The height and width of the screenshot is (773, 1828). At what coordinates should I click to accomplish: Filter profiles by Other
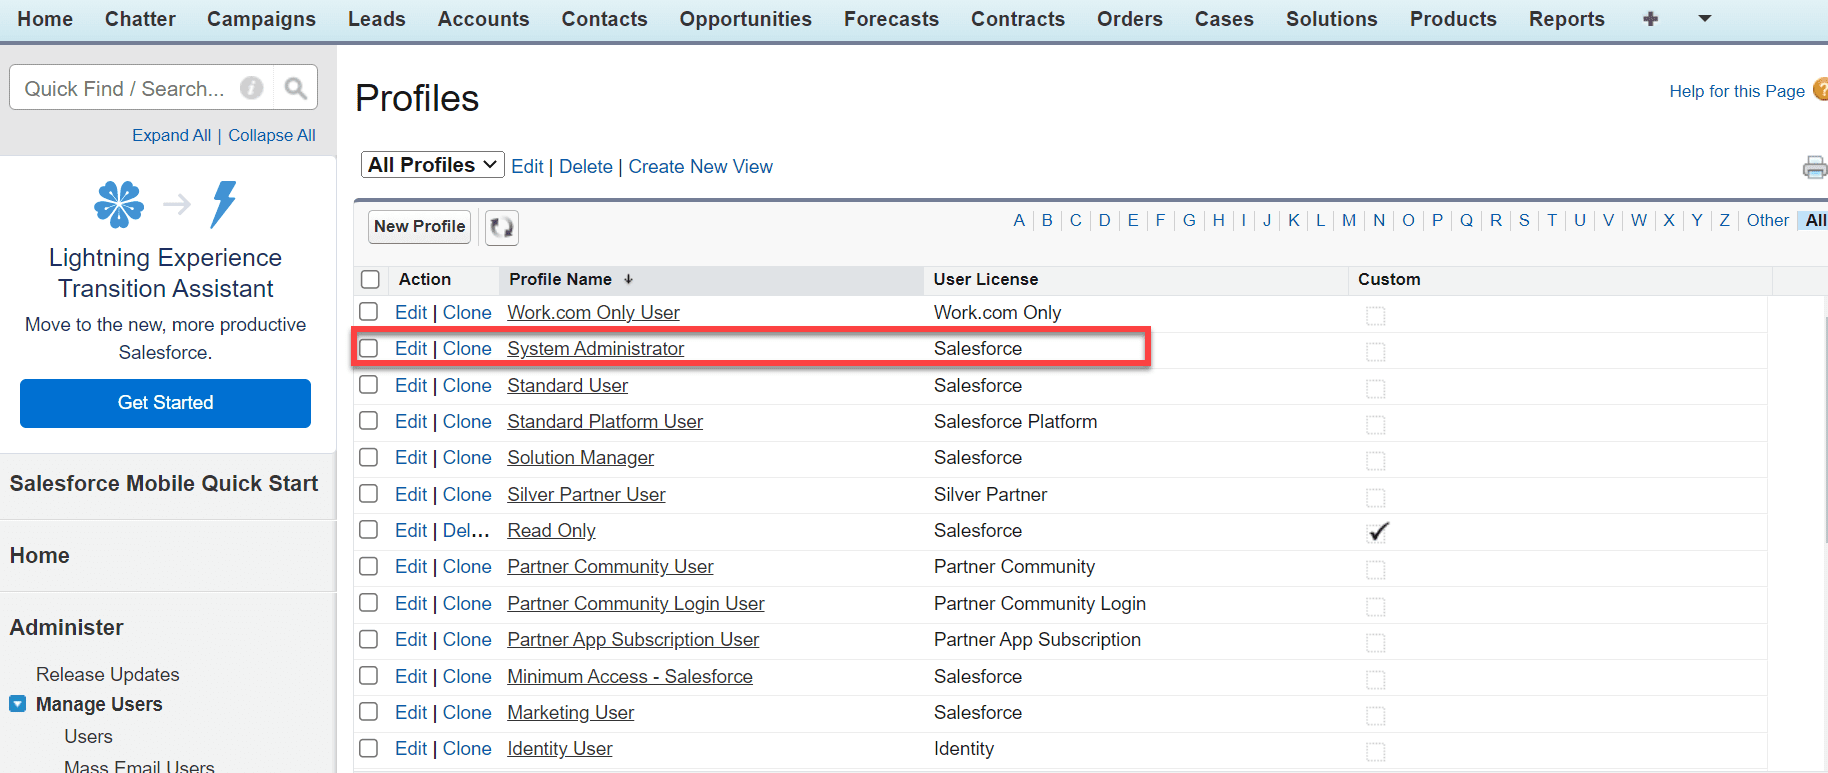pos(1767,220)
